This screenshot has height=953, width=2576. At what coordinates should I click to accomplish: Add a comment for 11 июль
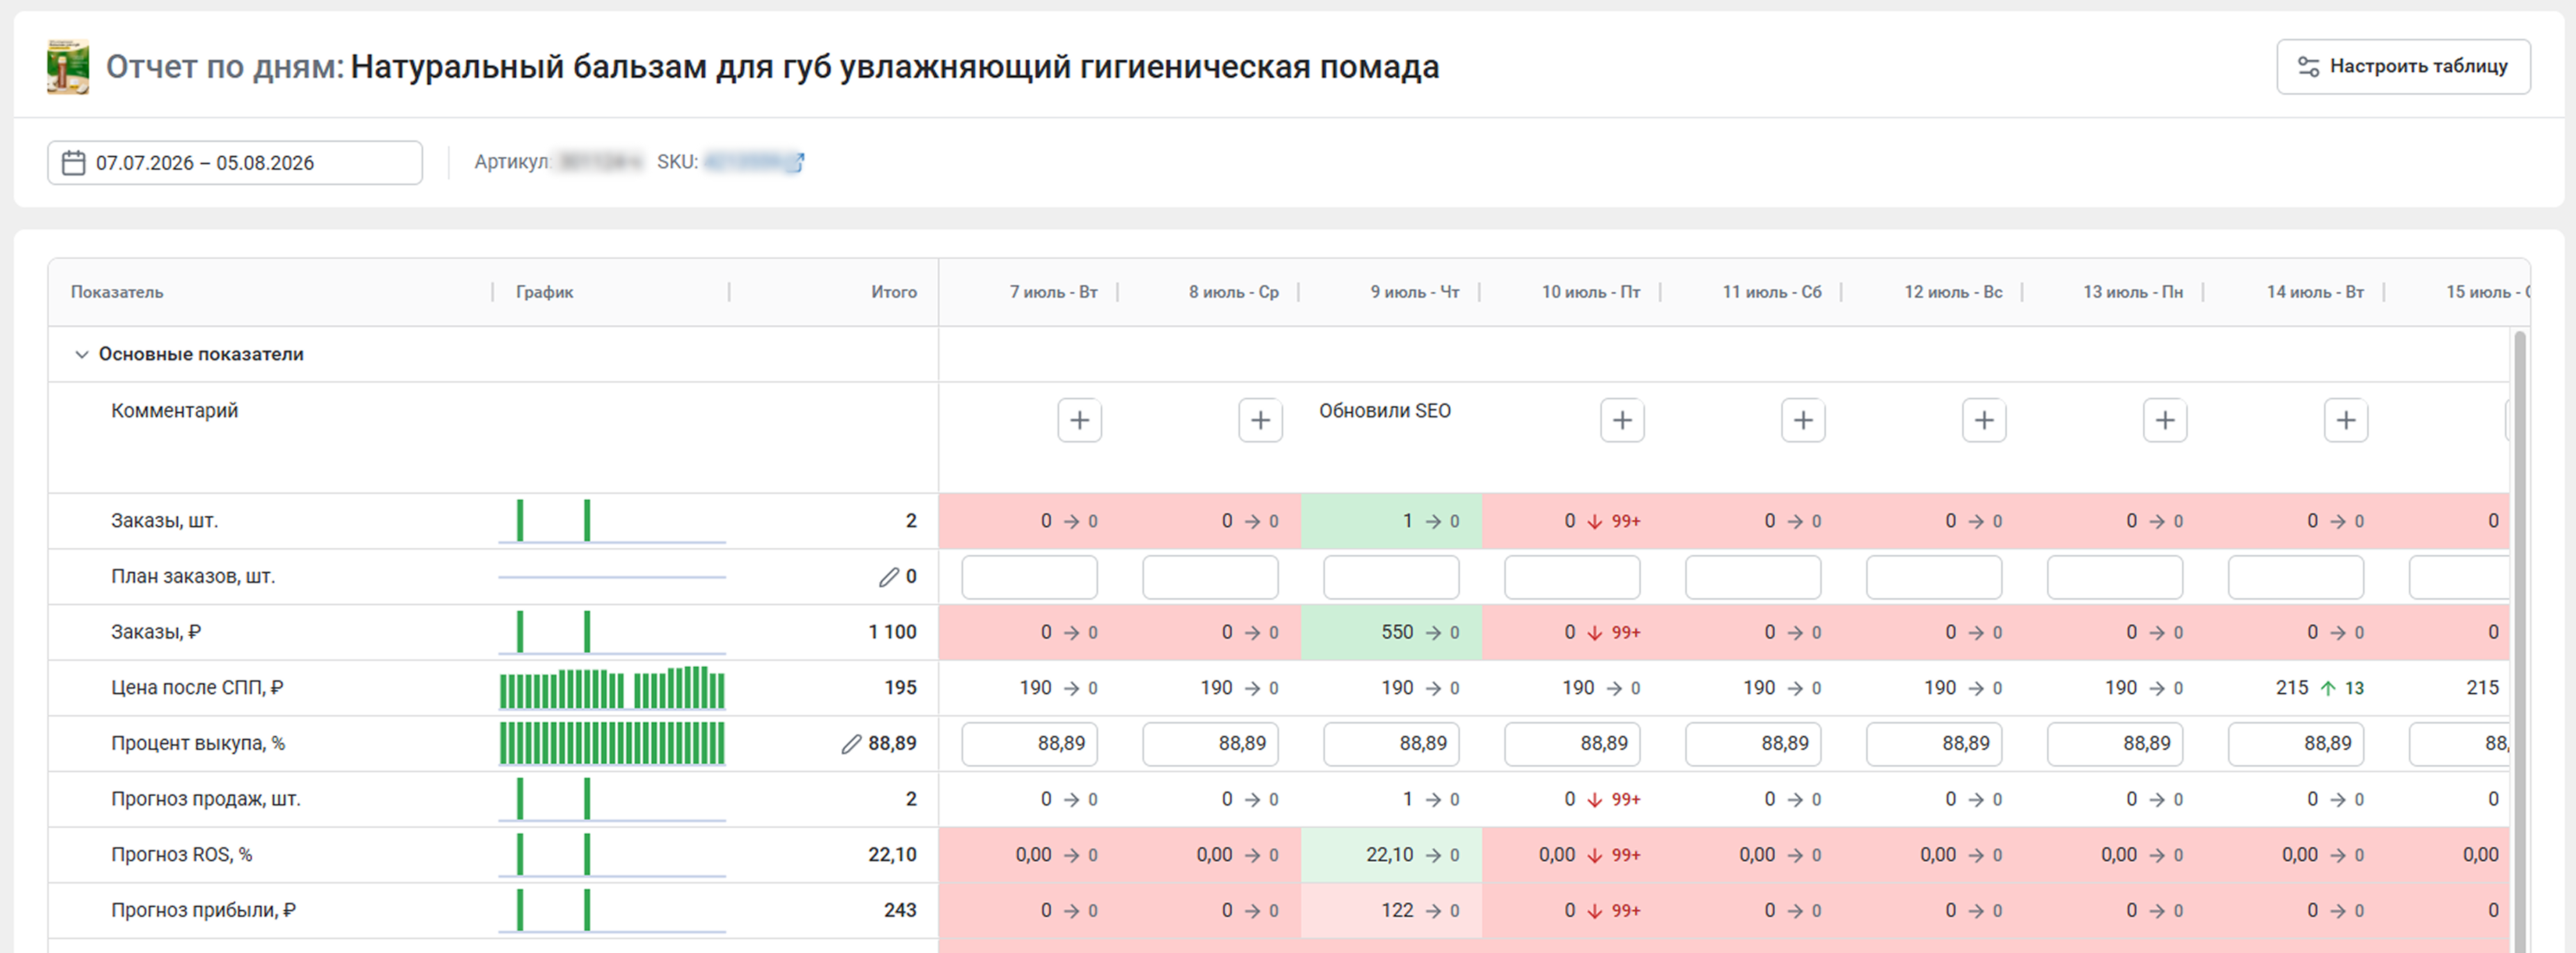tap(1803, 420)
